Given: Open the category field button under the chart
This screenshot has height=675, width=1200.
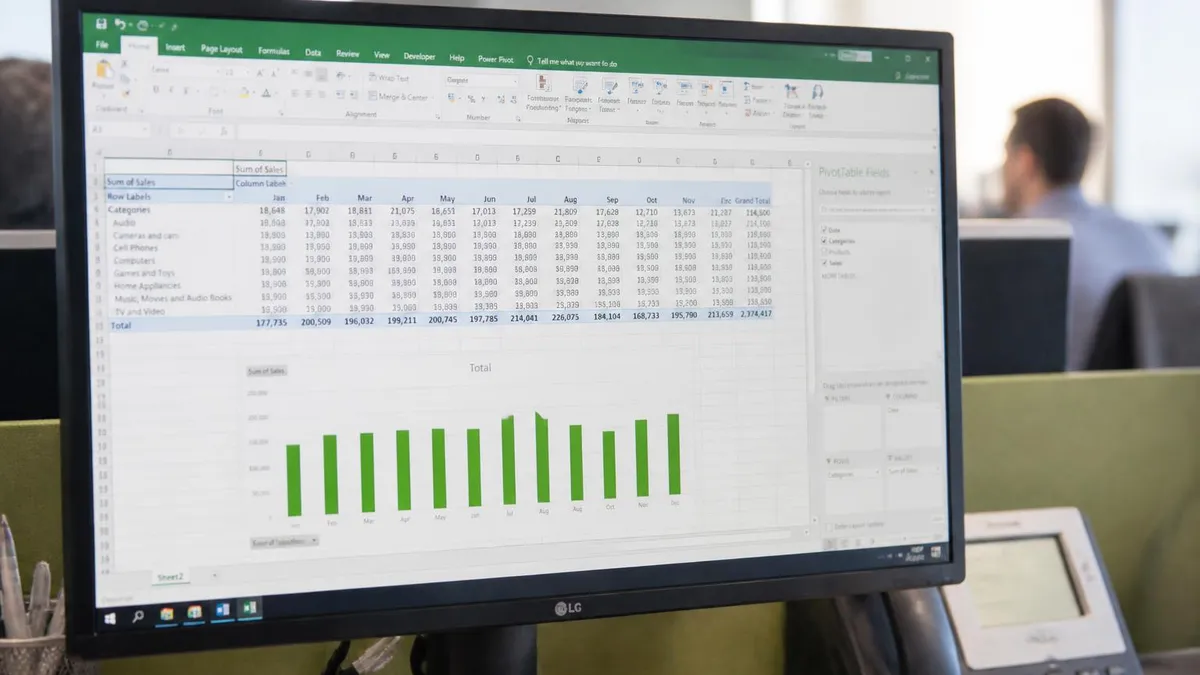Looking at the screenshot, I should [x=284, y=541].
